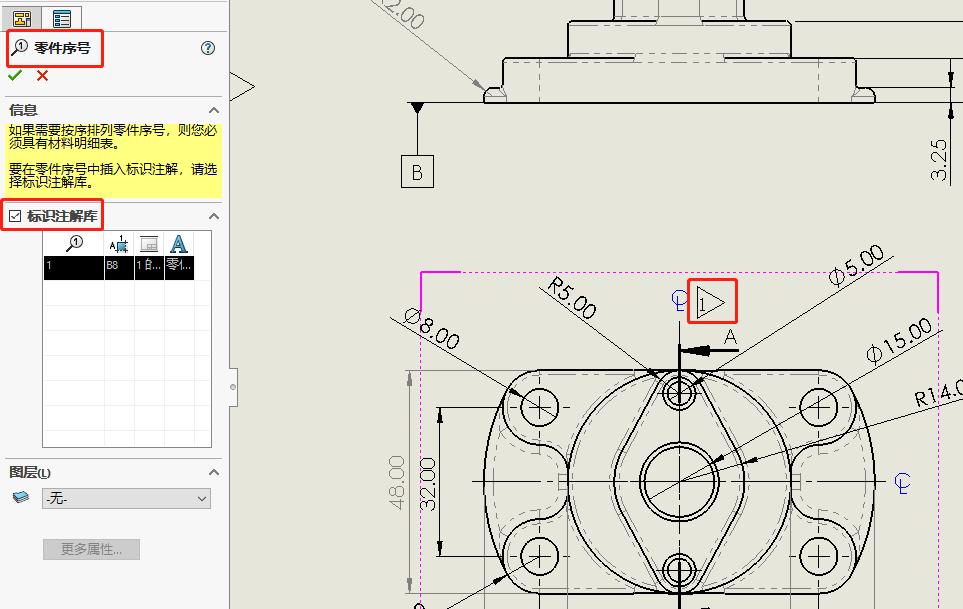The width and height of the screenshot is (963, 609).
Task: Click the 更多属性... button
Action: (92, 549)
